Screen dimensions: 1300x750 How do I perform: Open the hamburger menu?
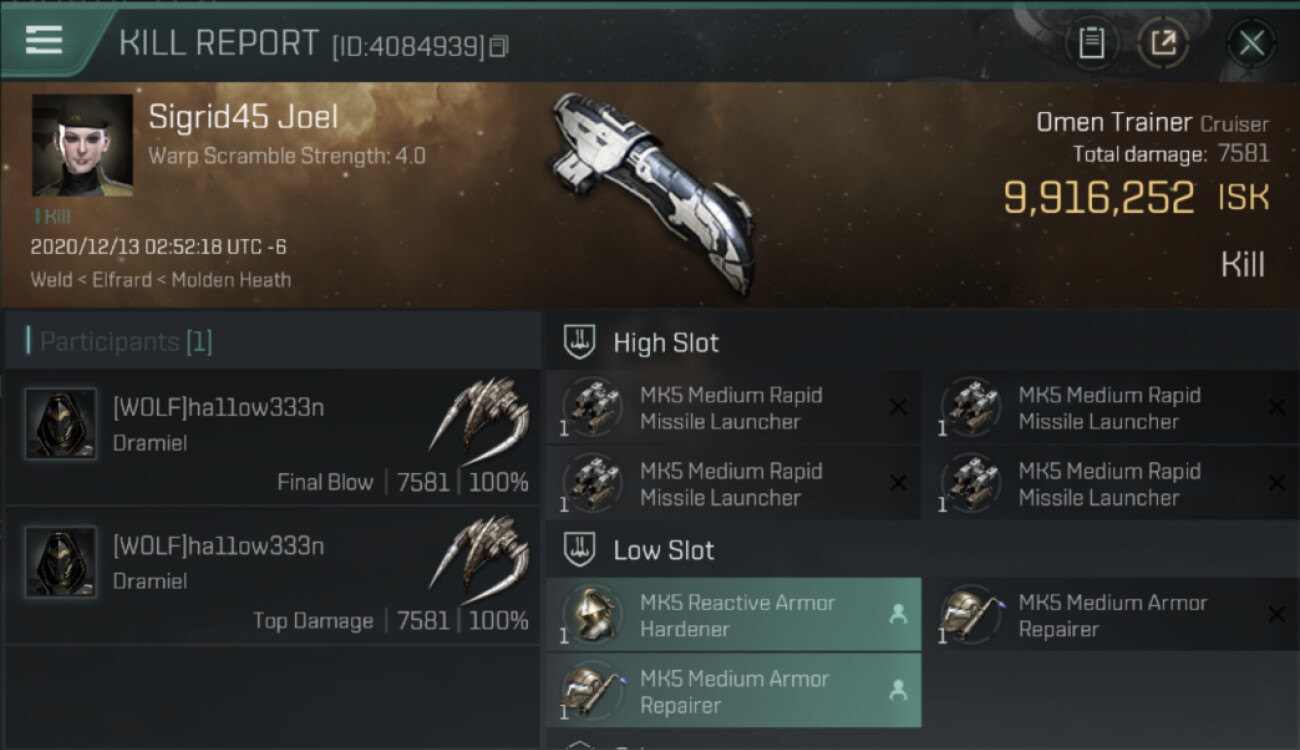[x=44, y=41]
